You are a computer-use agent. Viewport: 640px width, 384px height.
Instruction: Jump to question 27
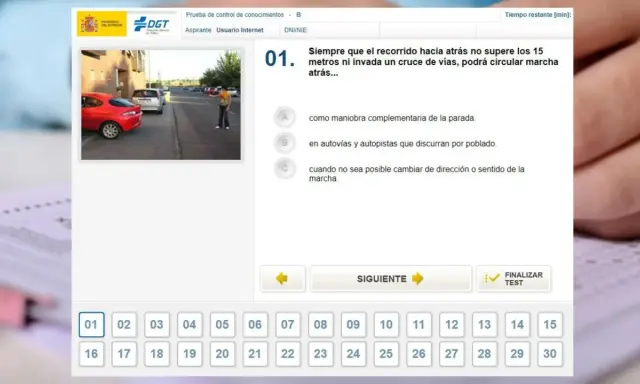point(452,353)
